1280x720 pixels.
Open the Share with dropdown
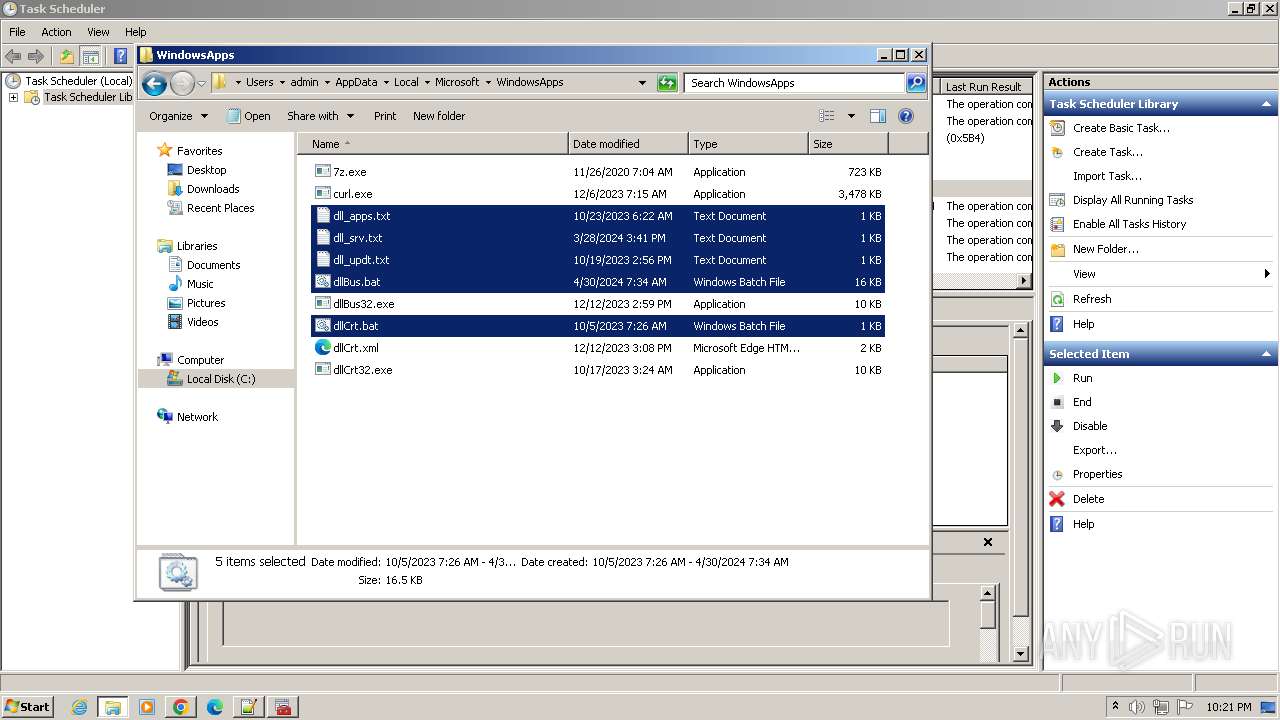coord(320,116)
